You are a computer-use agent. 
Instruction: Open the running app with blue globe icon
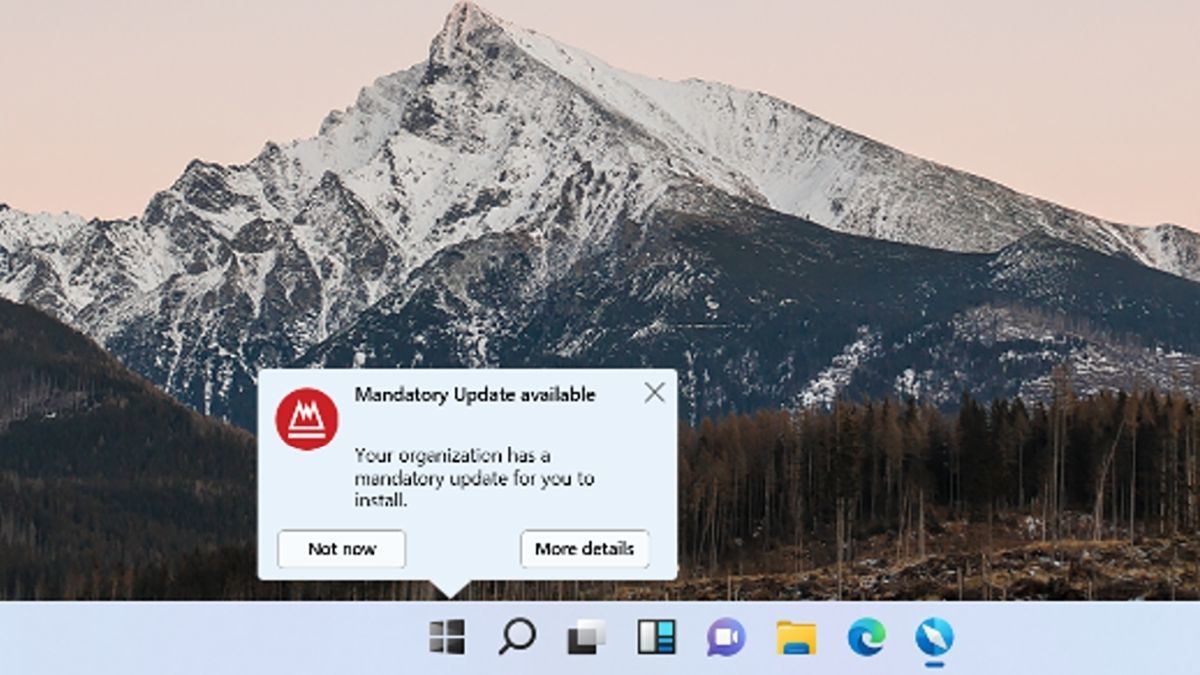[x=934, y=637]
